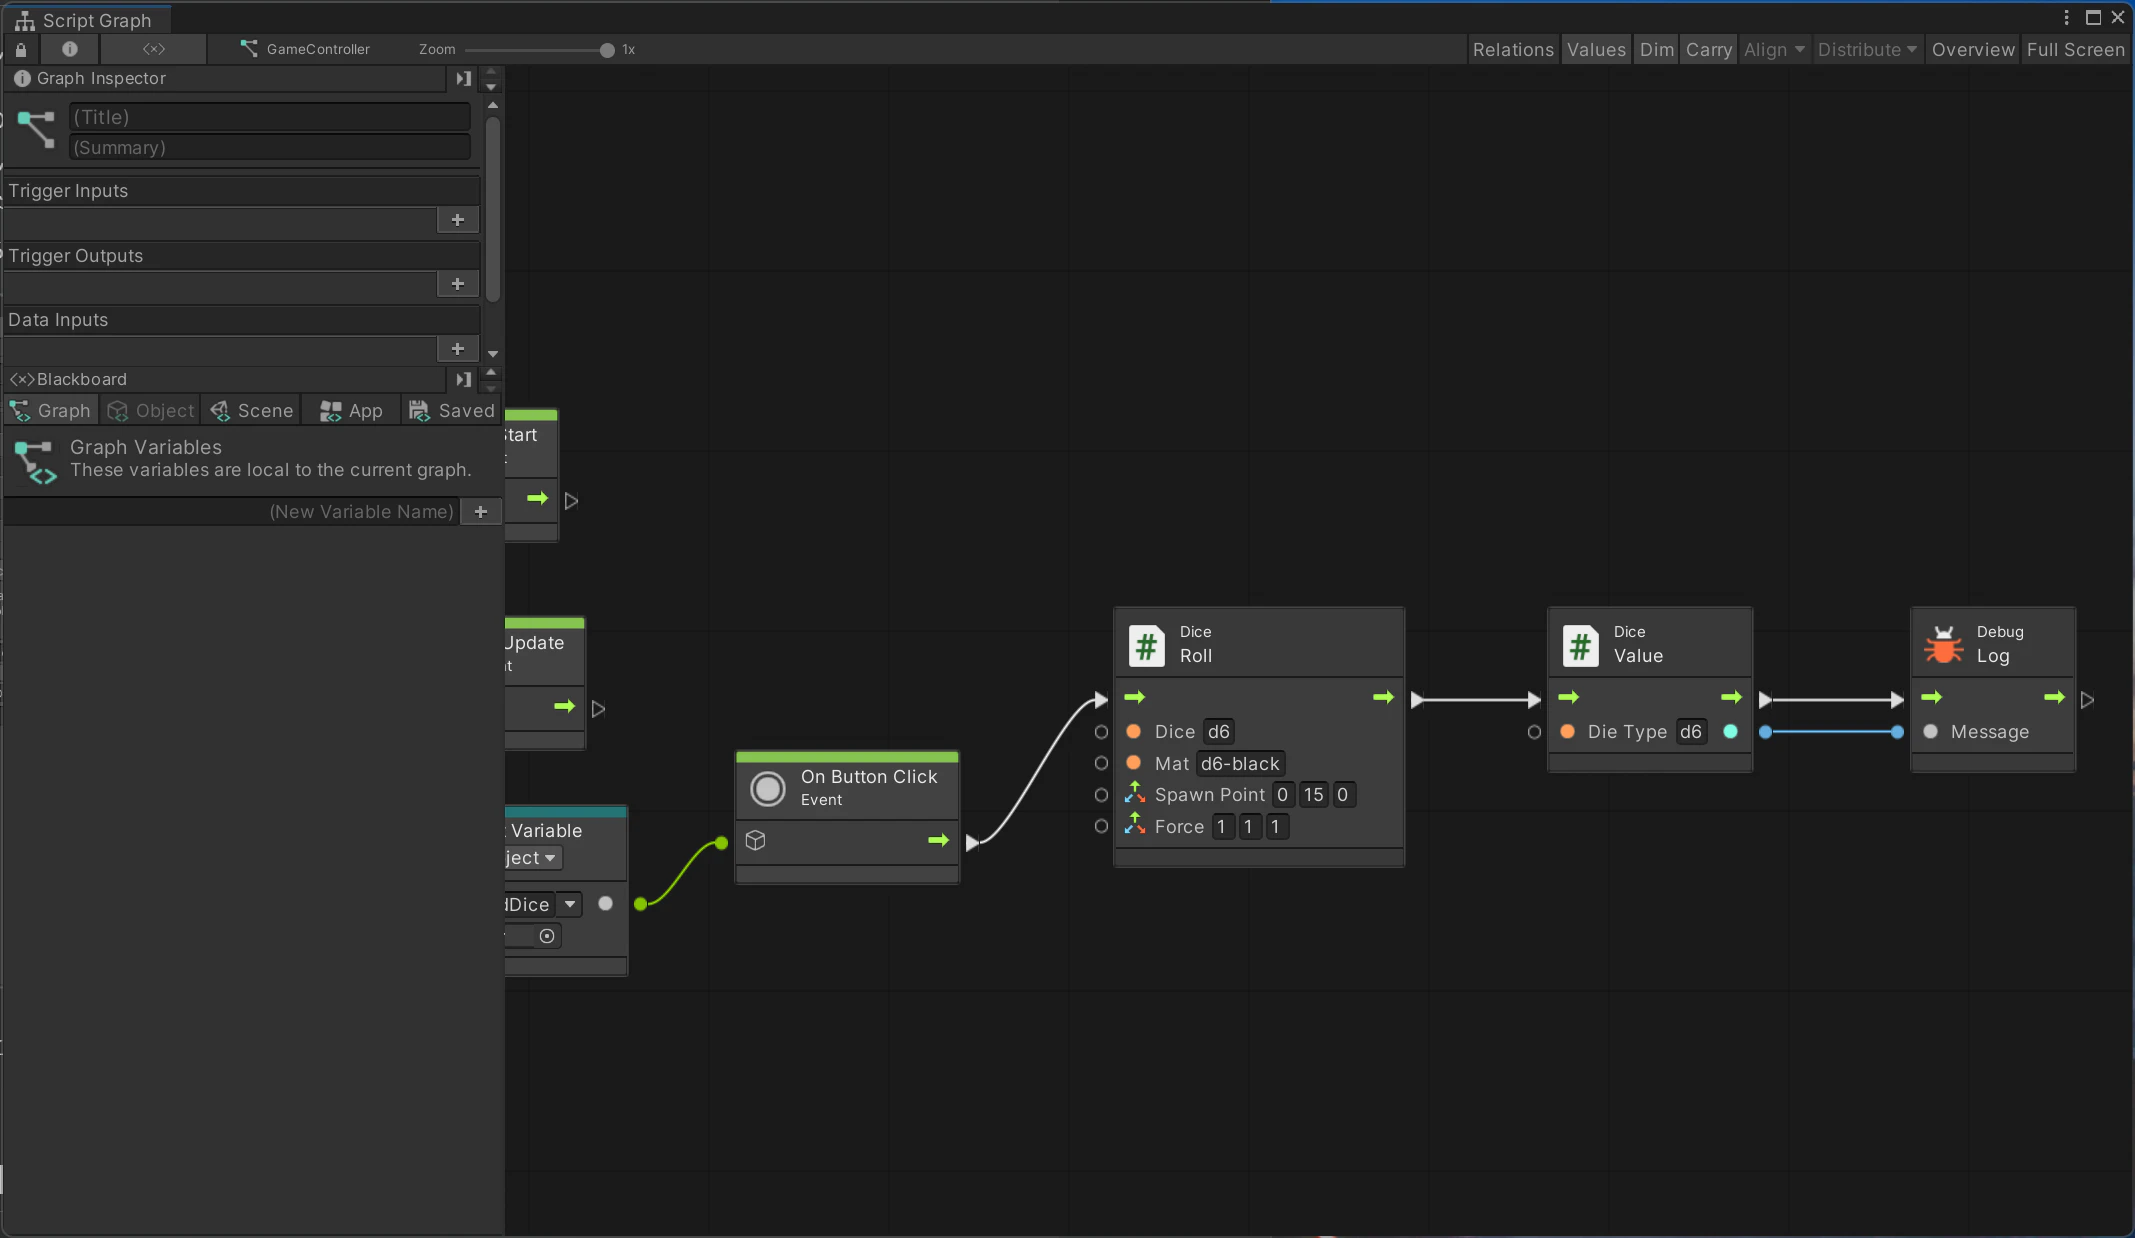
Task: Click the Force vector icon
Action: (x=1135, y=826)
